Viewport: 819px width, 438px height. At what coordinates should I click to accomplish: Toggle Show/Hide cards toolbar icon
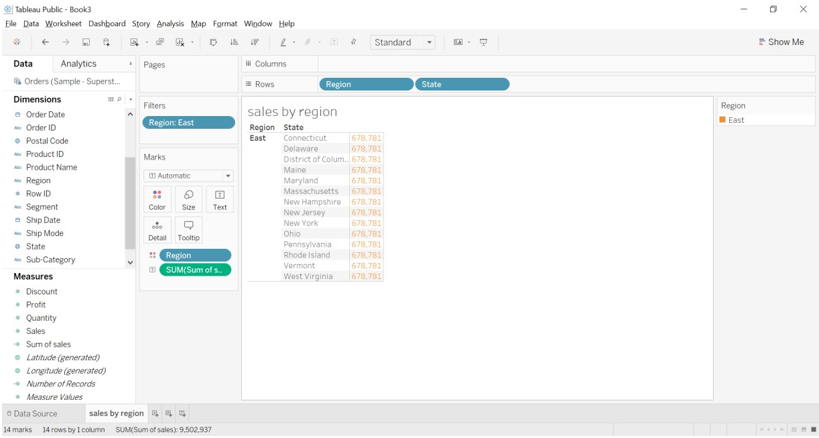[x=458, y=42]
